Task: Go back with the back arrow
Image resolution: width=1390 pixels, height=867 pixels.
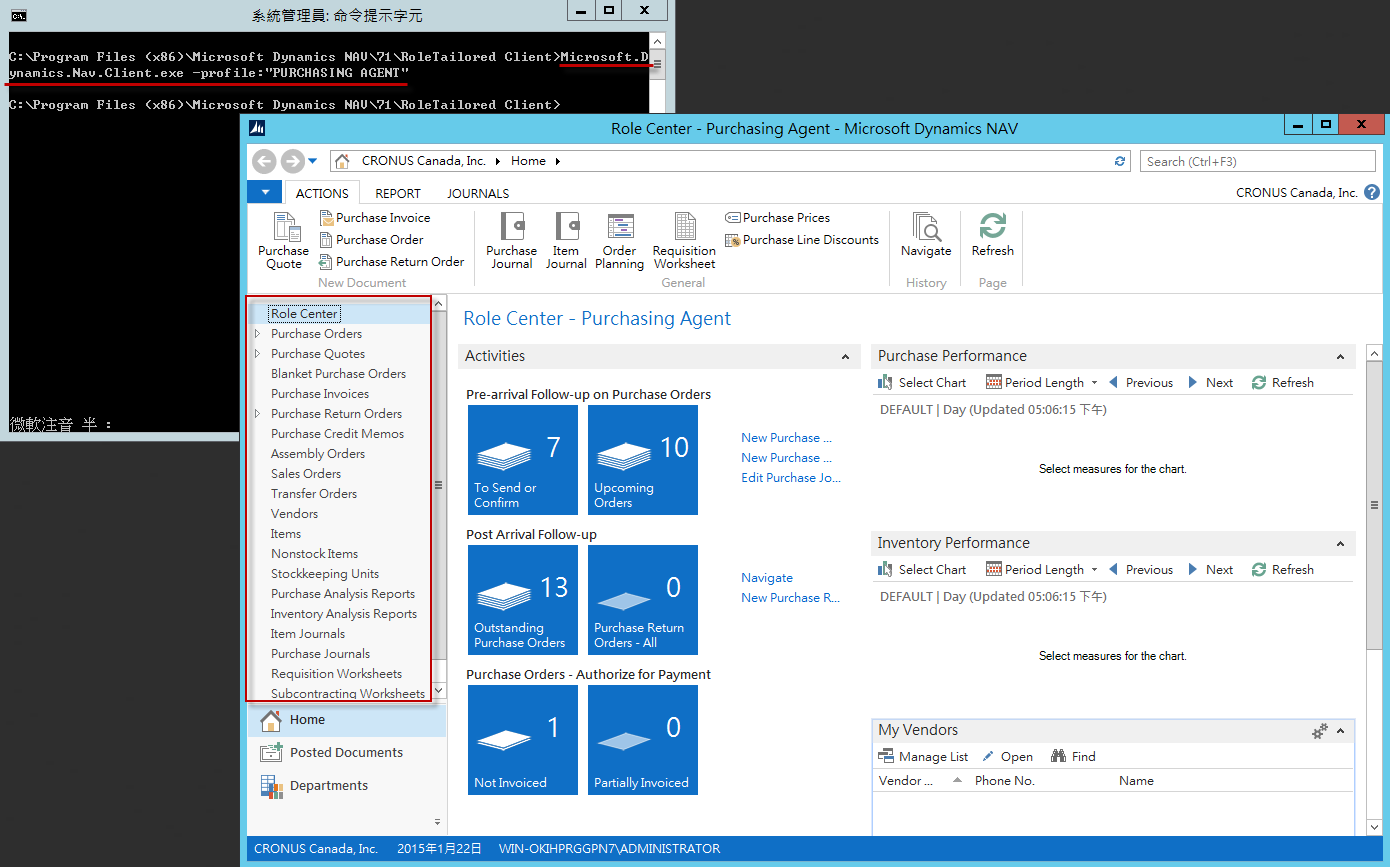Action: [x=264, y=161]
